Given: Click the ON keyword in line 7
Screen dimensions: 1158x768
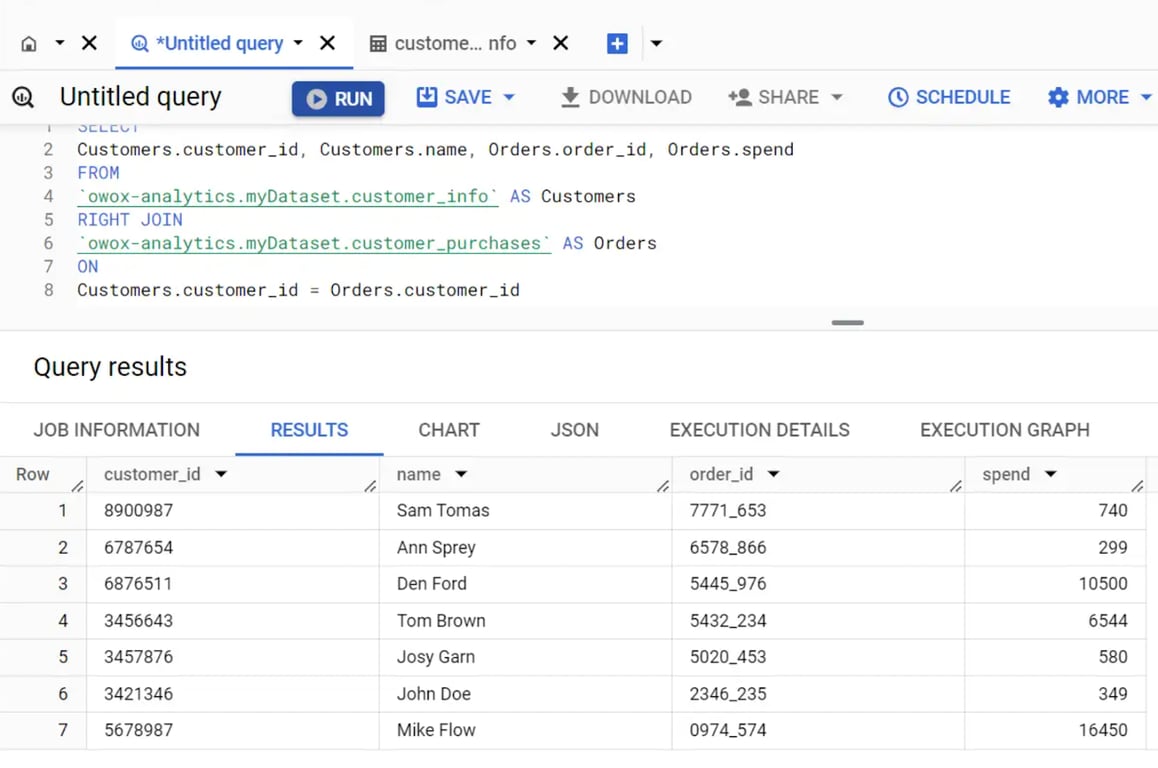Looking at the screenshot, I should (88, 267).
